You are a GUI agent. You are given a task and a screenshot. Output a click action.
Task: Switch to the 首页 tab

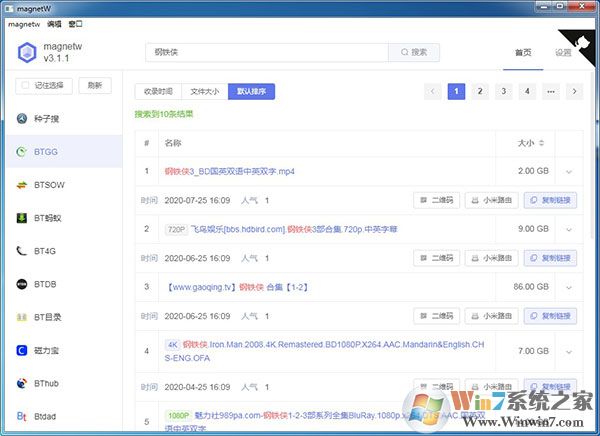523,53
